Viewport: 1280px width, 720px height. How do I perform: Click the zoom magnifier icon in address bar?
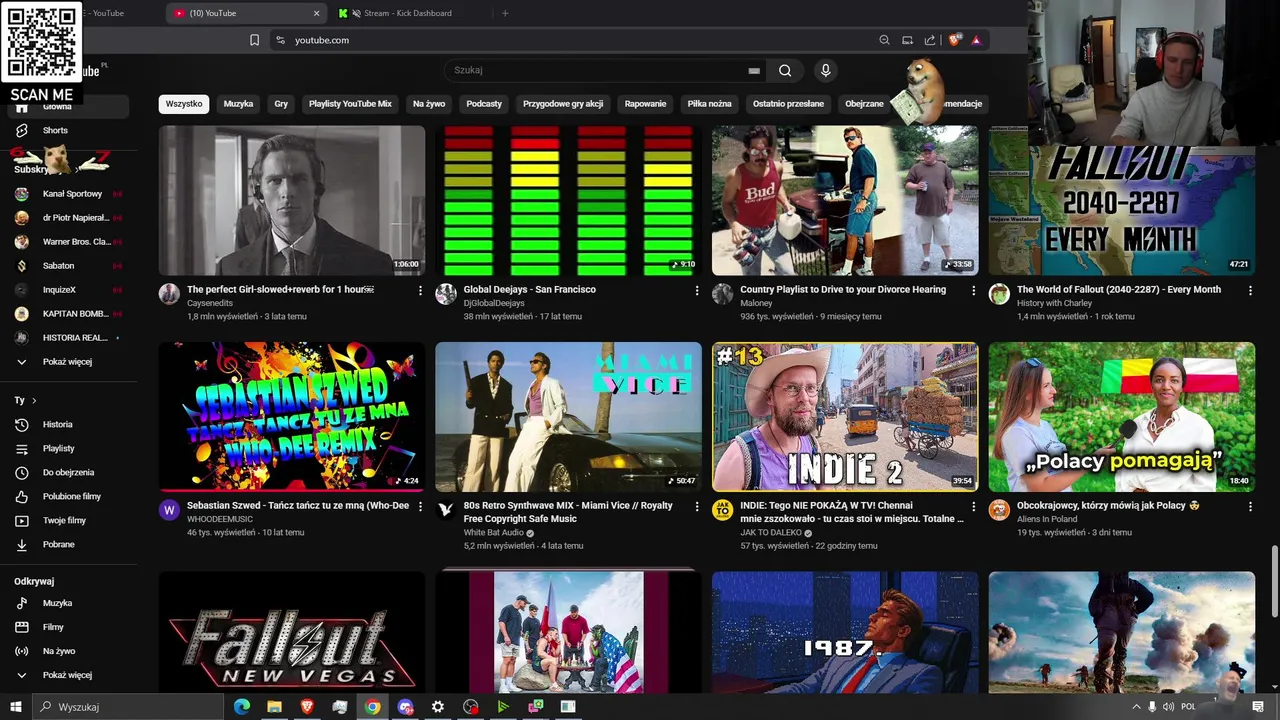click(884, 40)
